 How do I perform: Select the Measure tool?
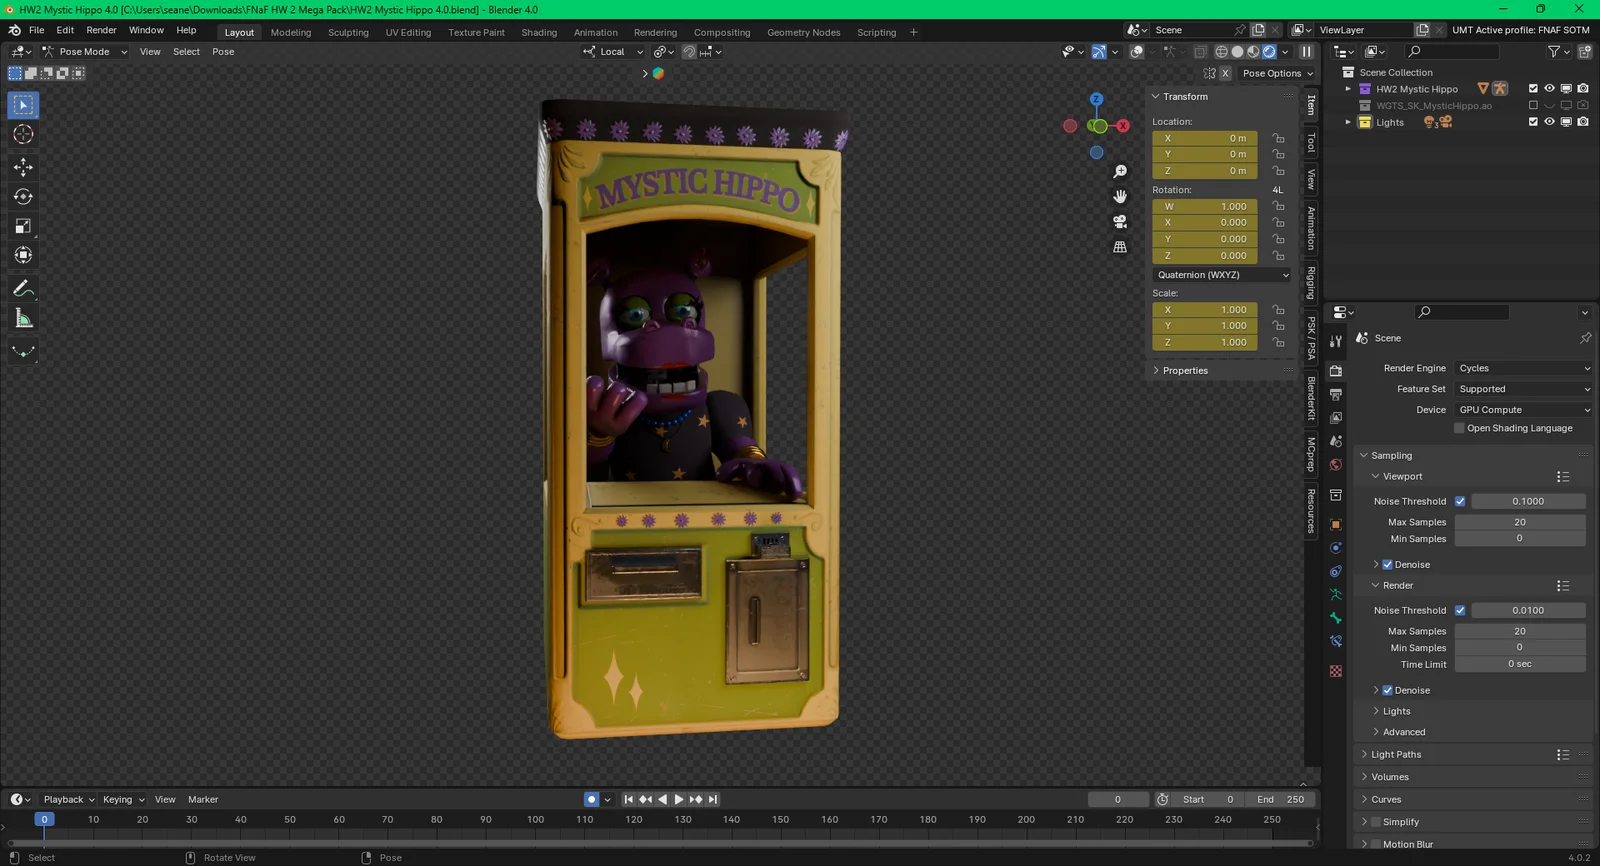tap(23, 318)
